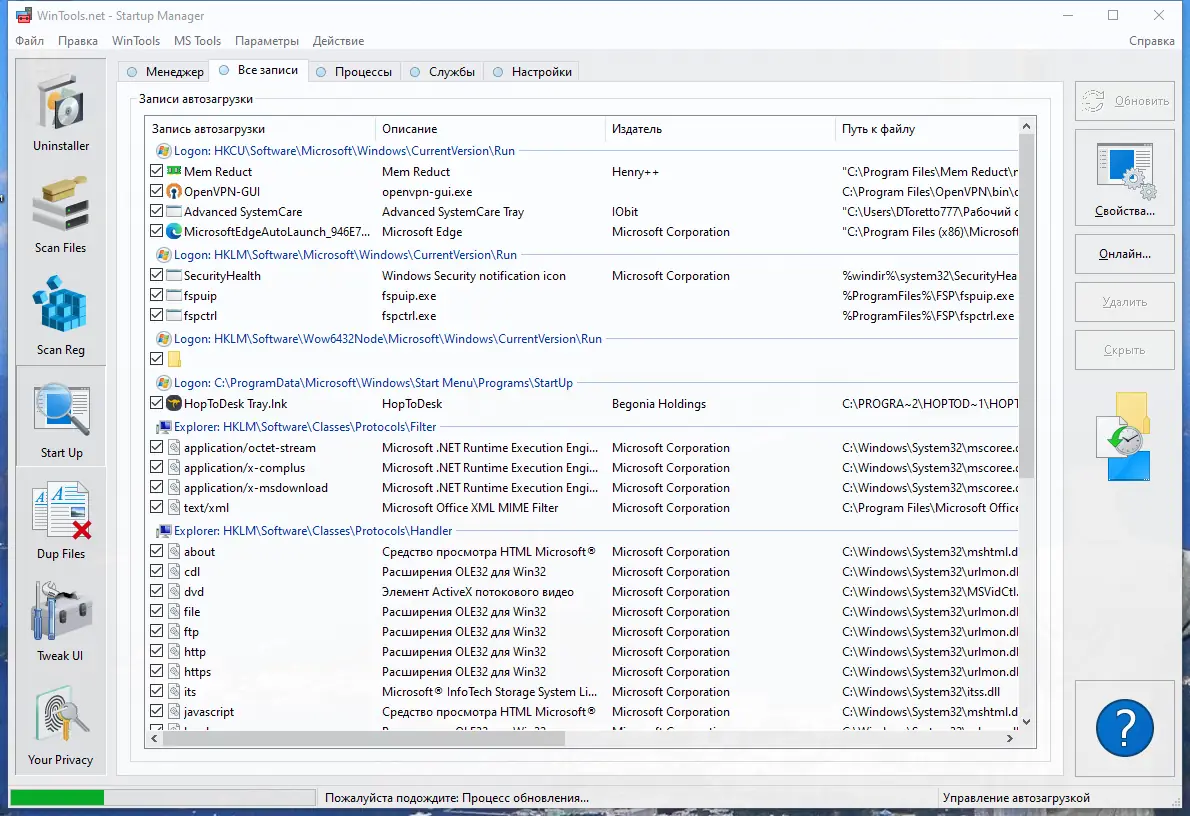
Task: Select the Процессы radio tab
Action: tap(354, 72)
